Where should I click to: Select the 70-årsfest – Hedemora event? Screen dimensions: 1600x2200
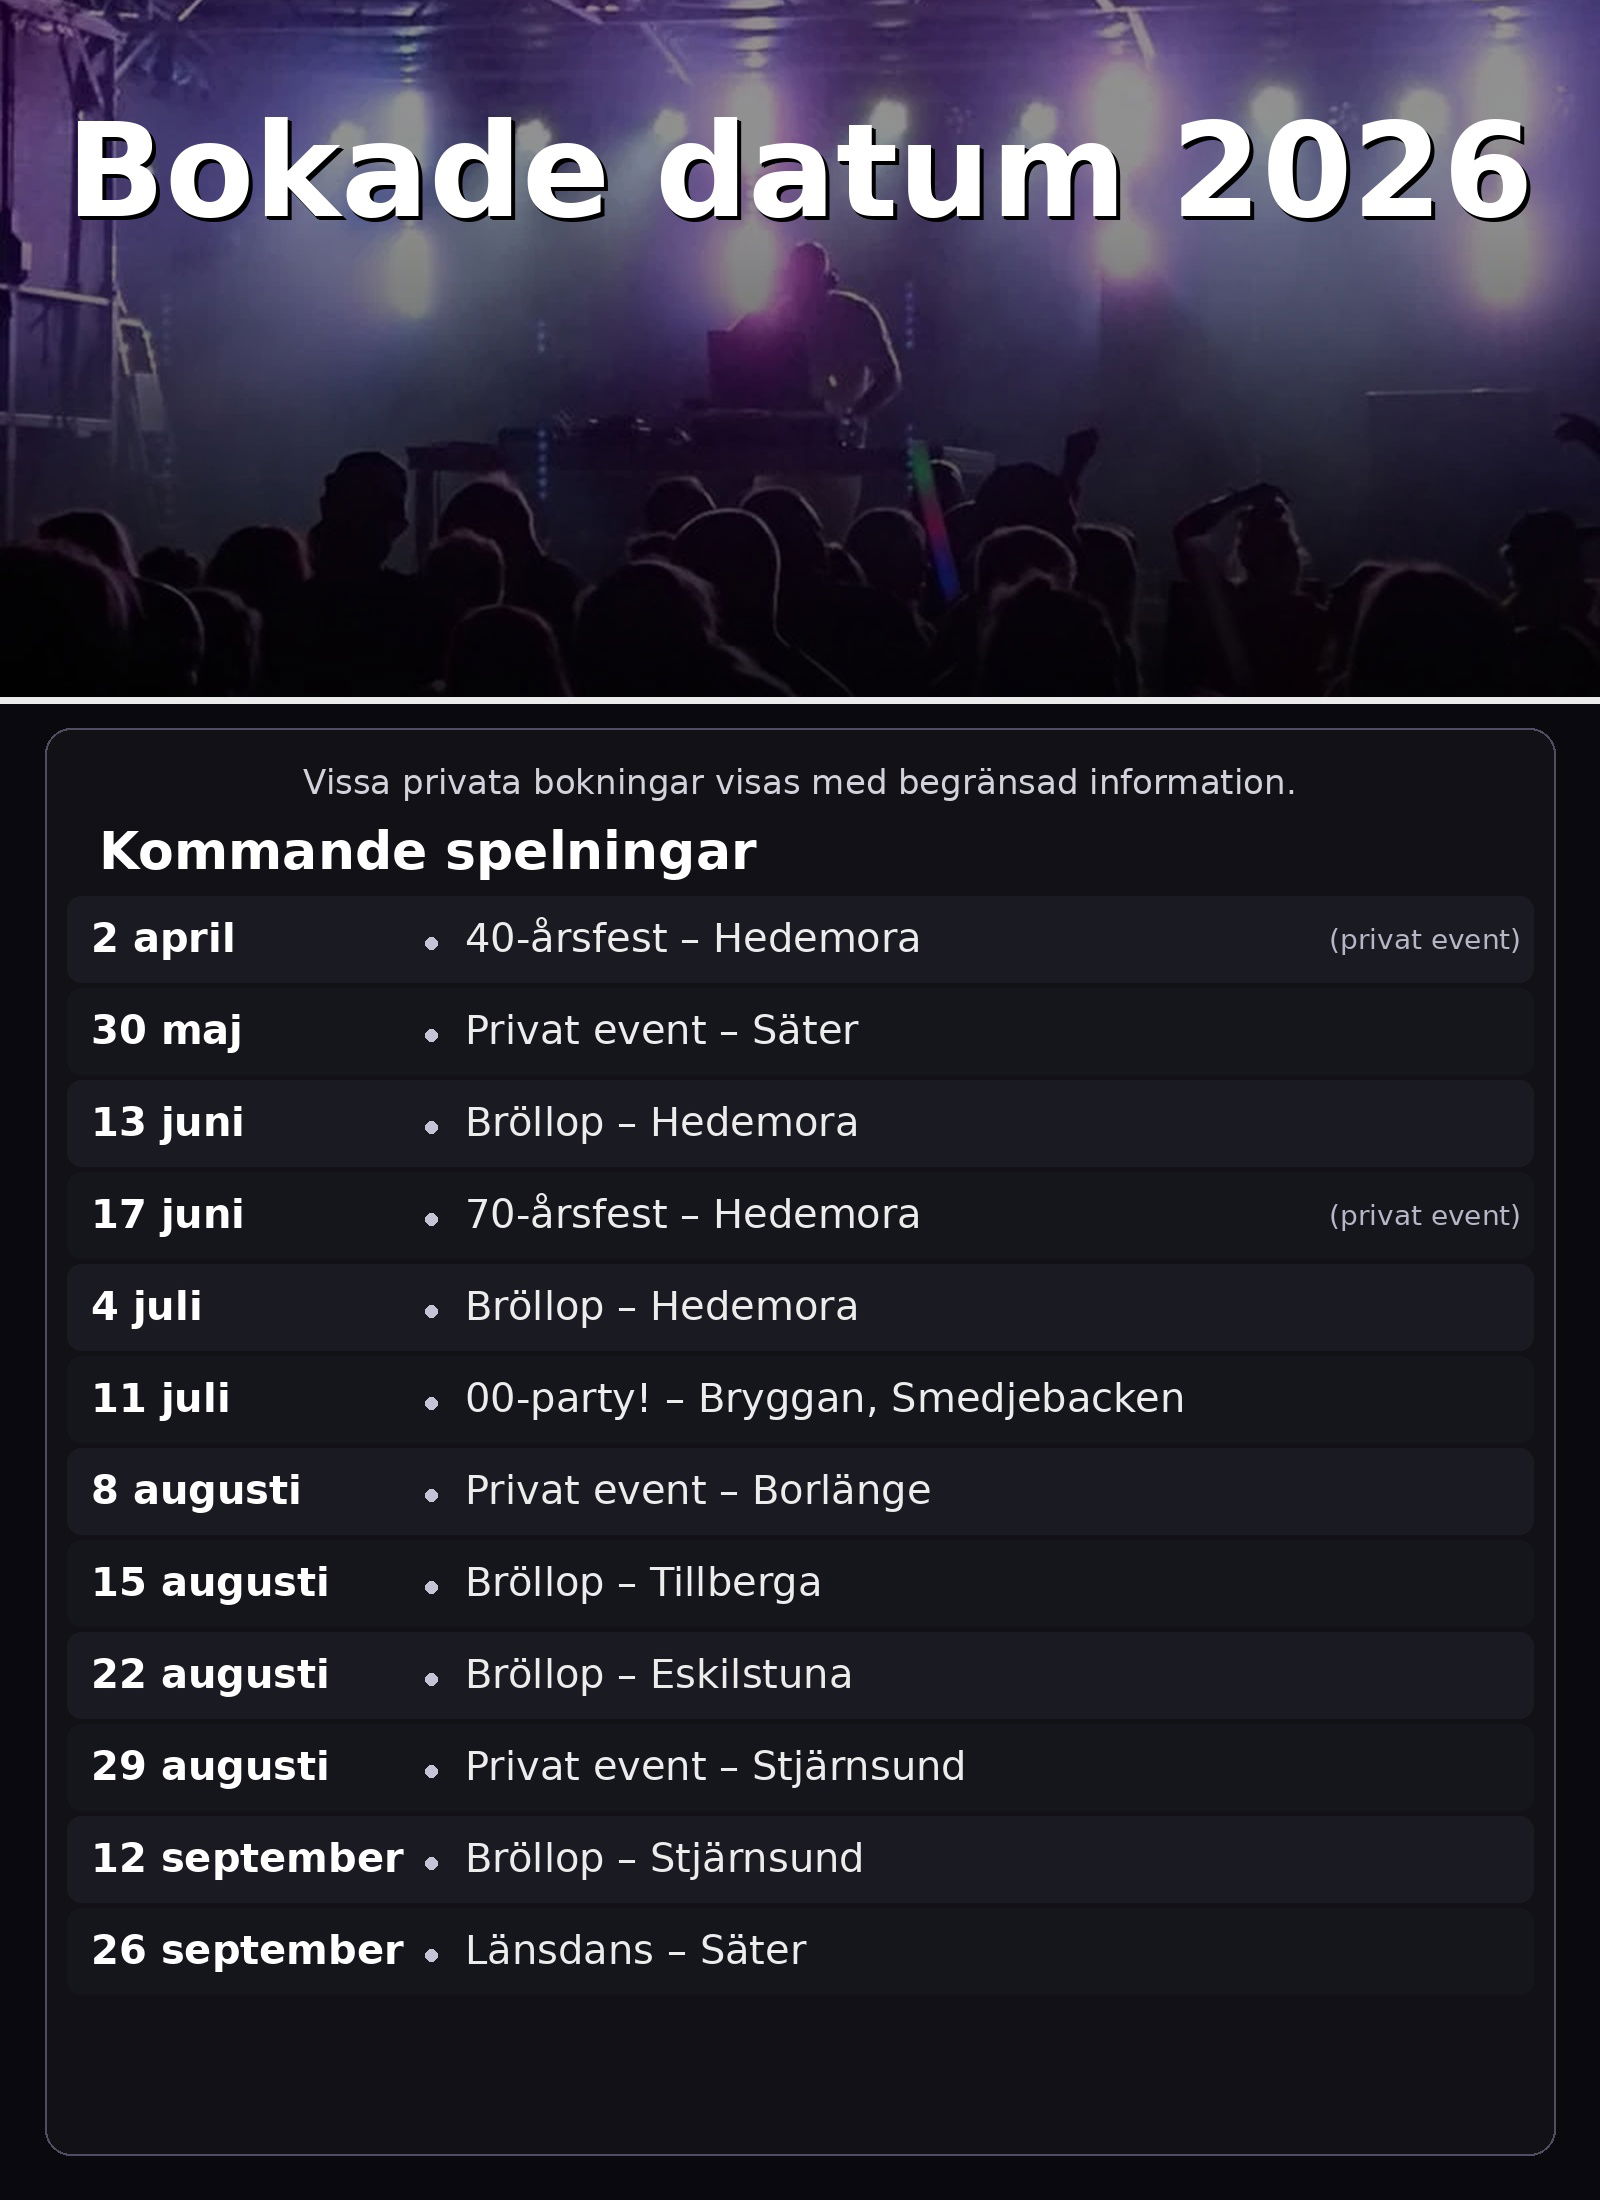click(x=692, y=1215)
